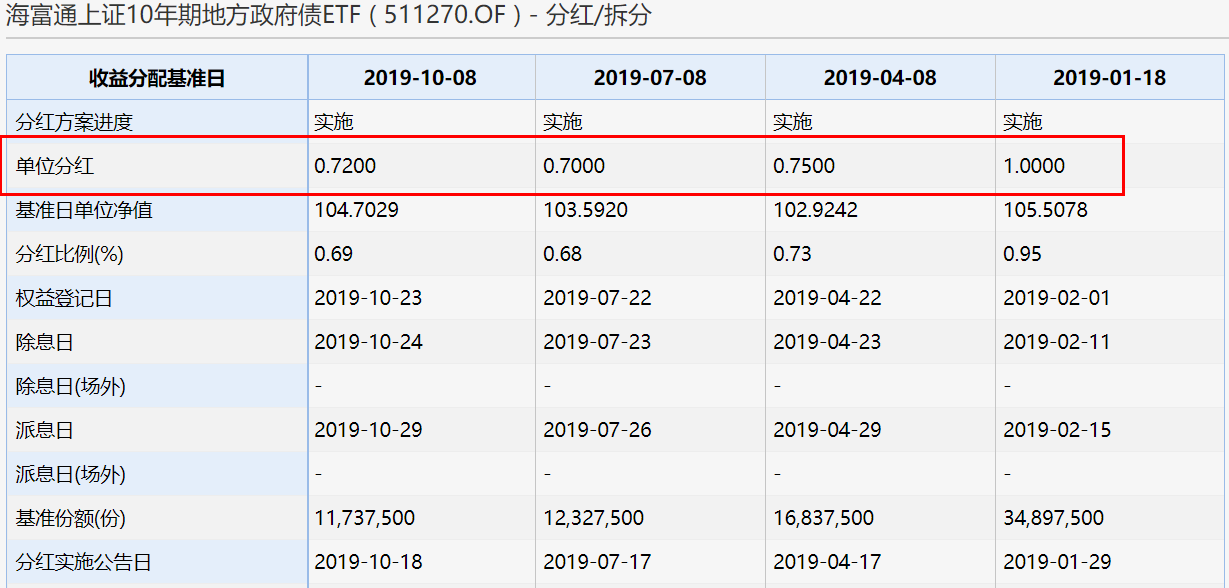The image size is (1229, 588).
Task: Click announcement date 2019-04-17
Action: 827,562
